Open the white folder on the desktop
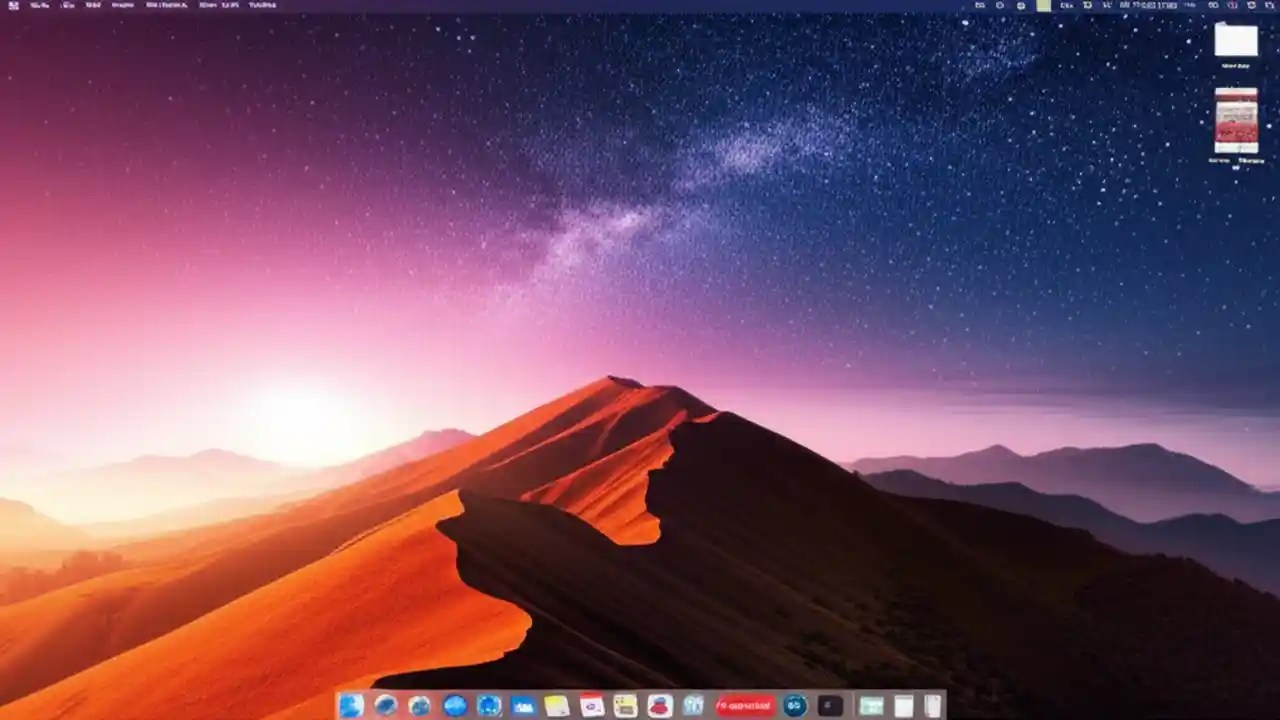Viewport: 1280px width, 720px height. (1236, 40)
